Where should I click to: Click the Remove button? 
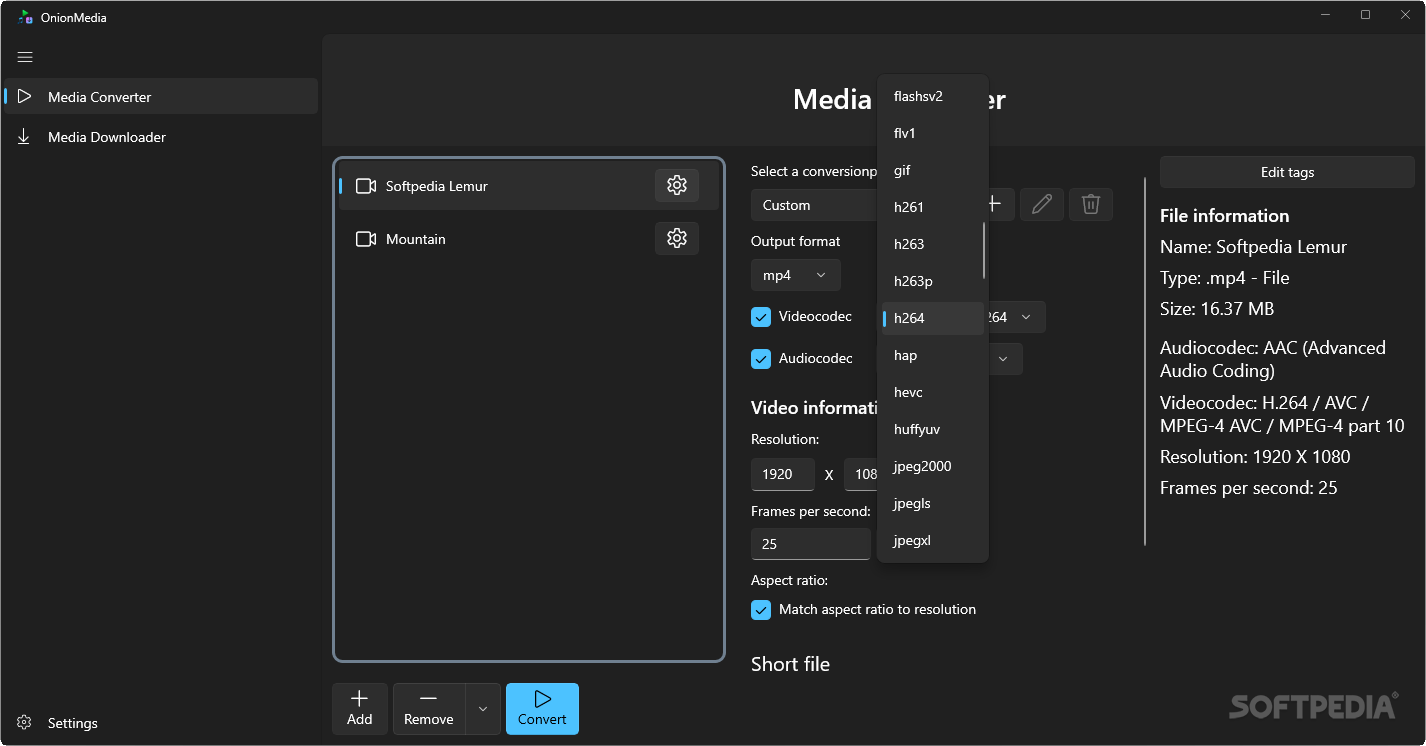point(429,708)
